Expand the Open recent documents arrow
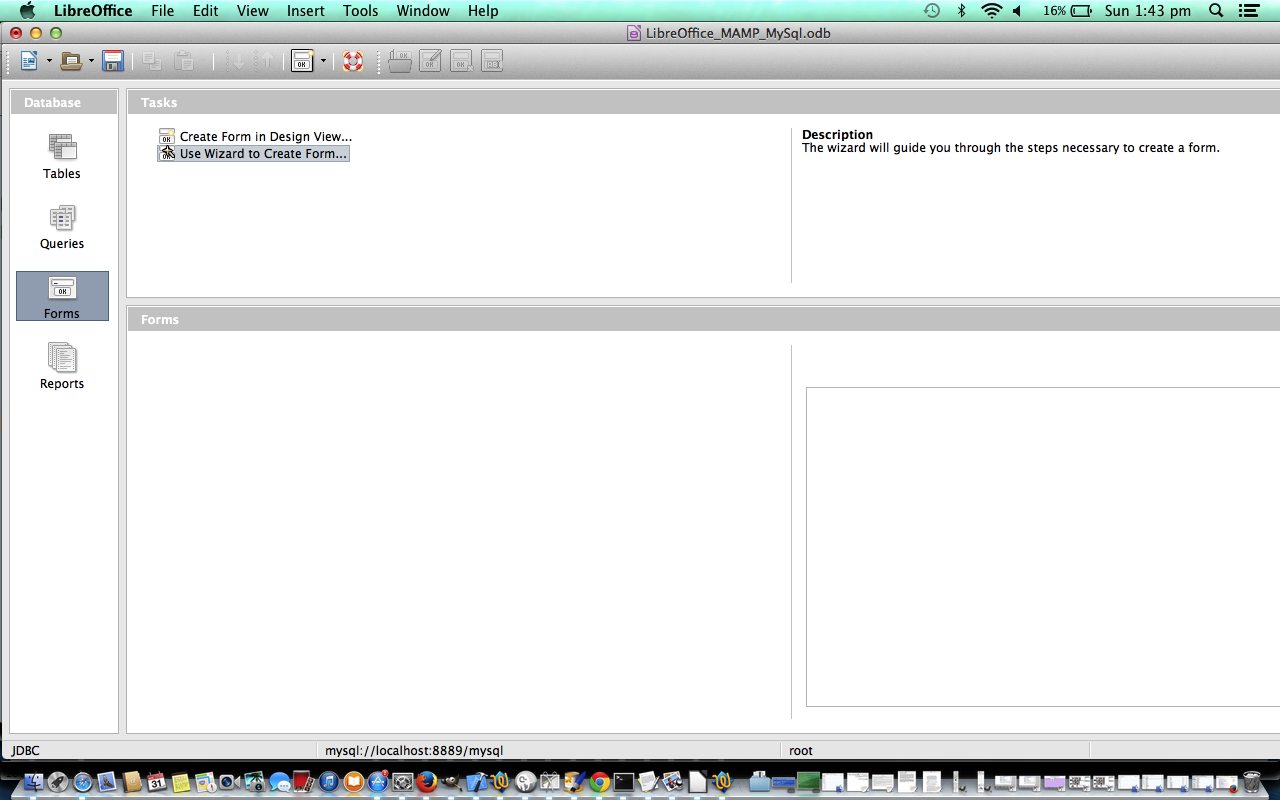 (91, 62)
